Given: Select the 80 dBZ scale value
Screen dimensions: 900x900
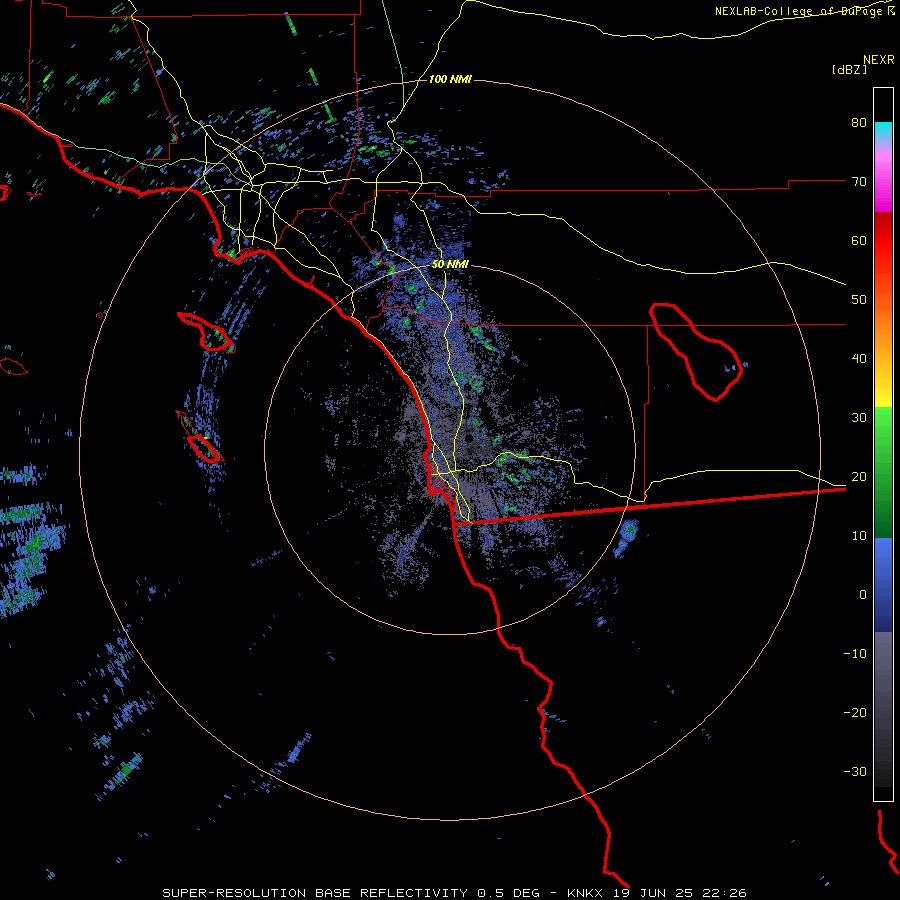Looking at the screenshot, I should click(859, 122).
